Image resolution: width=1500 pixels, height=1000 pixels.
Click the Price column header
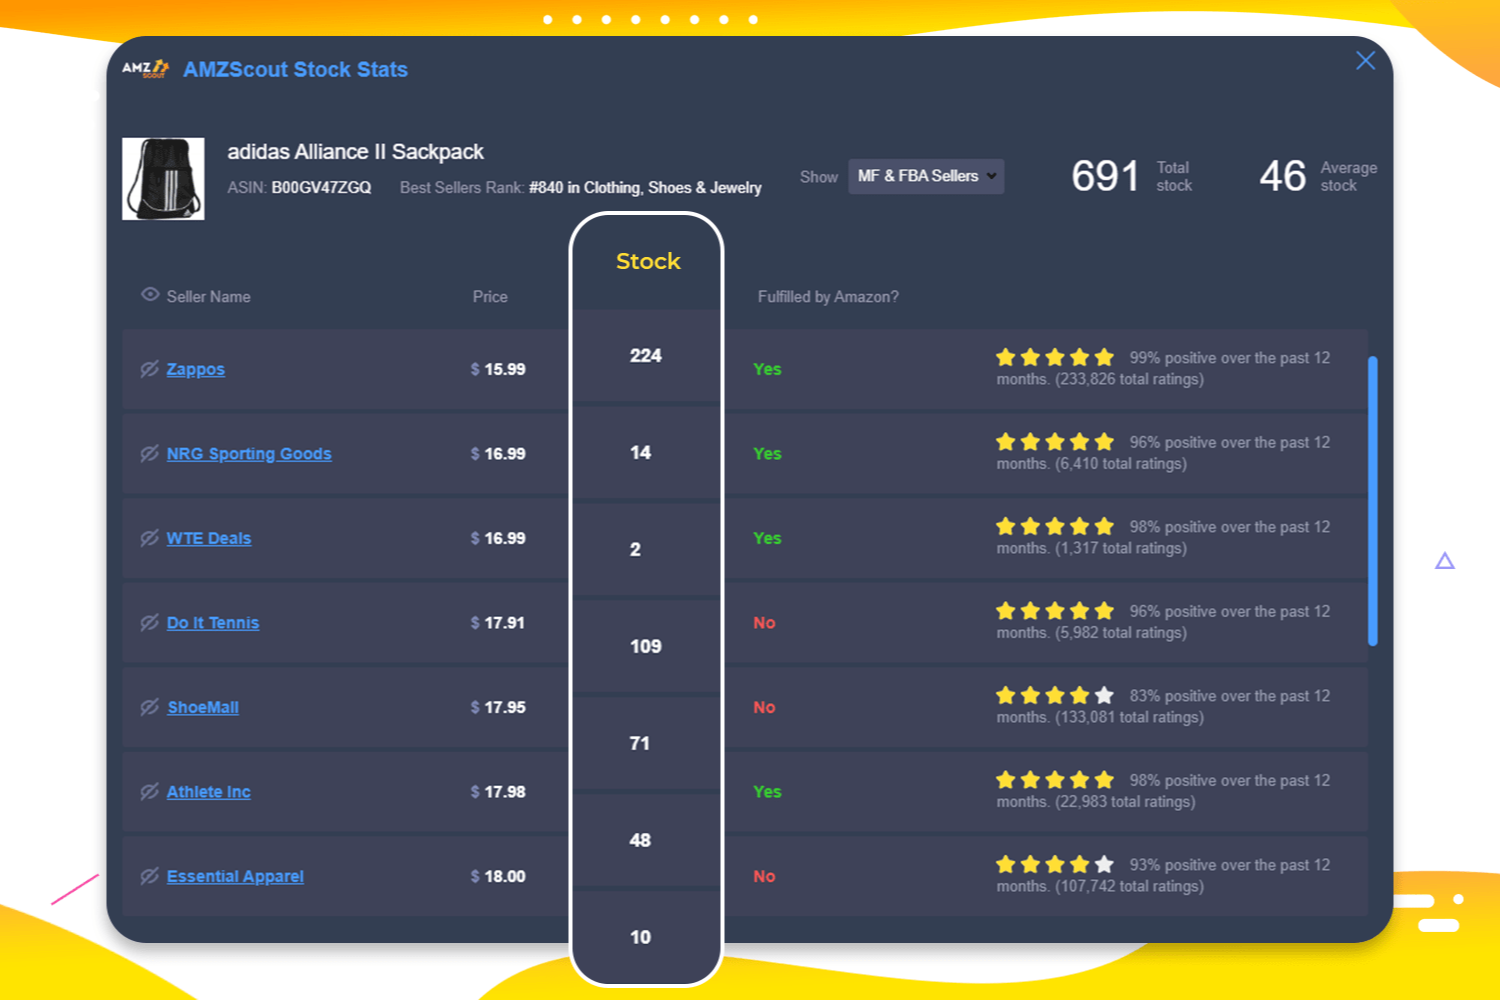tap(490, 296)
